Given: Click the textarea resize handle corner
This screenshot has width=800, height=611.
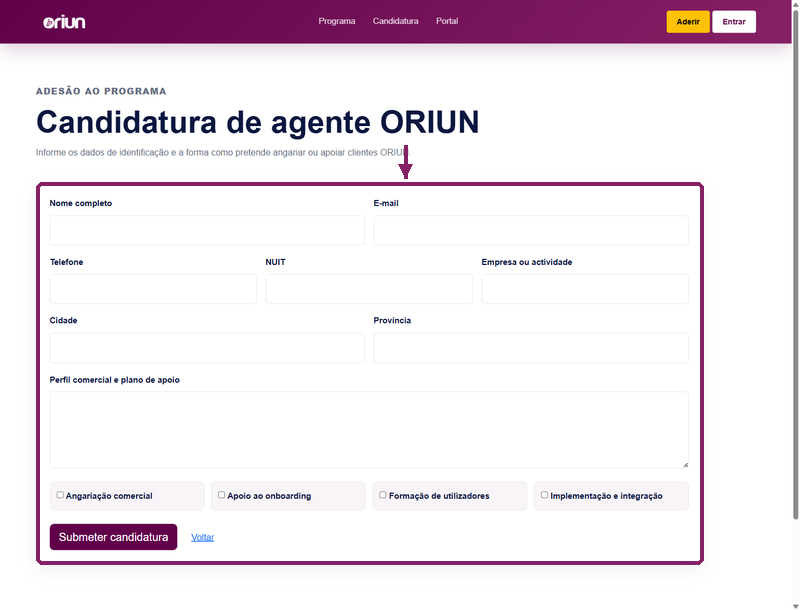Looking at the screenshot, I should pyautogui.click(x=685, y=465).
